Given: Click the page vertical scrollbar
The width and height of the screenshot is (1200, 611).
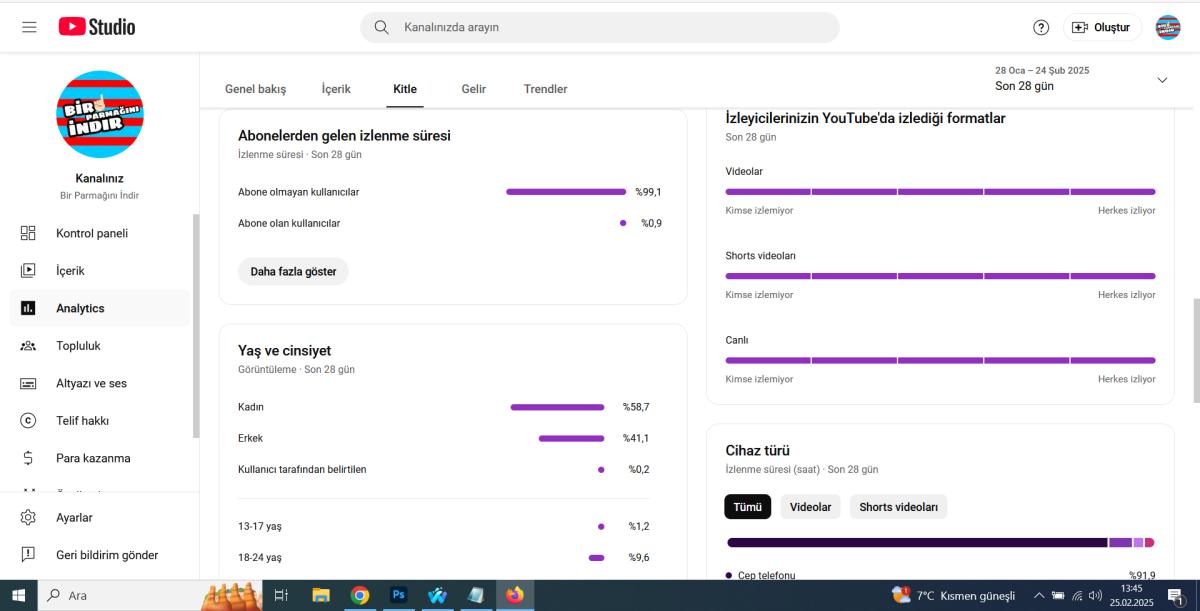Looking at the screenshot, I should [x=1196, y=350].
